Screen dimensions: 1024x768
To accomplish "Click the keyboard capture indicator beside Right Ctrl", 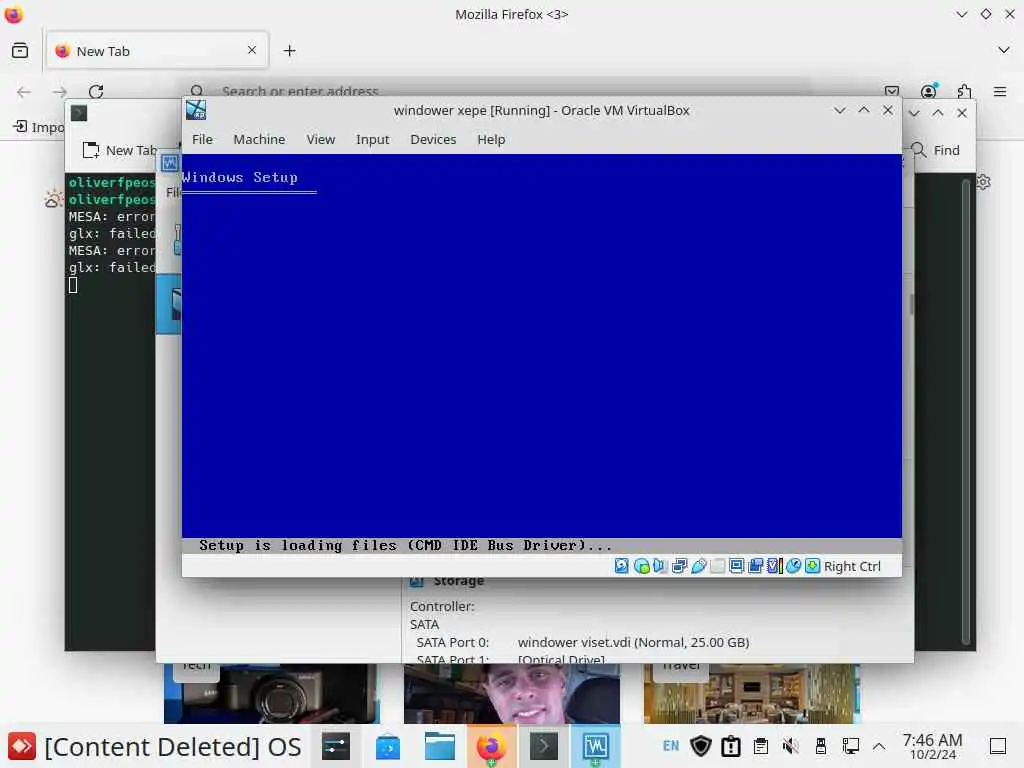I will (x=812, y=566).
